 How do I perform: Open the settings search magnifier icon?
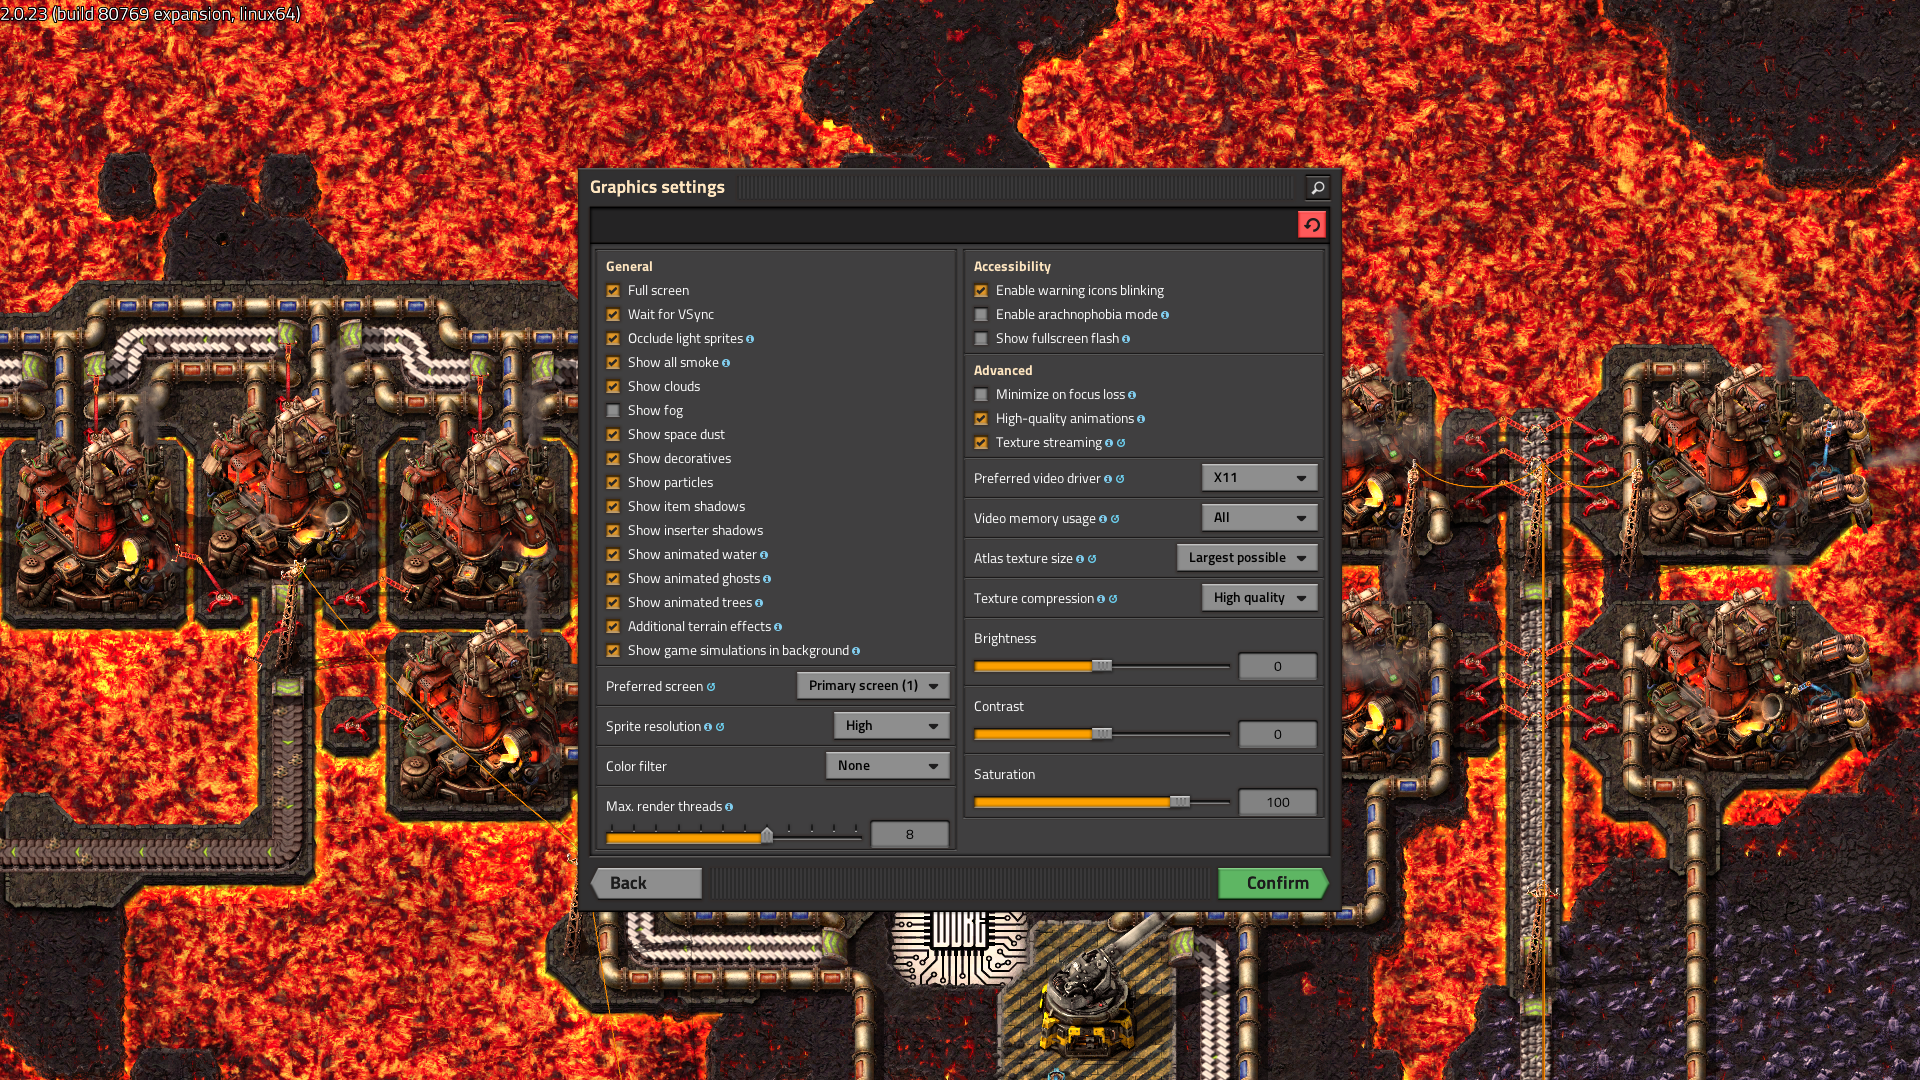pos(1317,187)
